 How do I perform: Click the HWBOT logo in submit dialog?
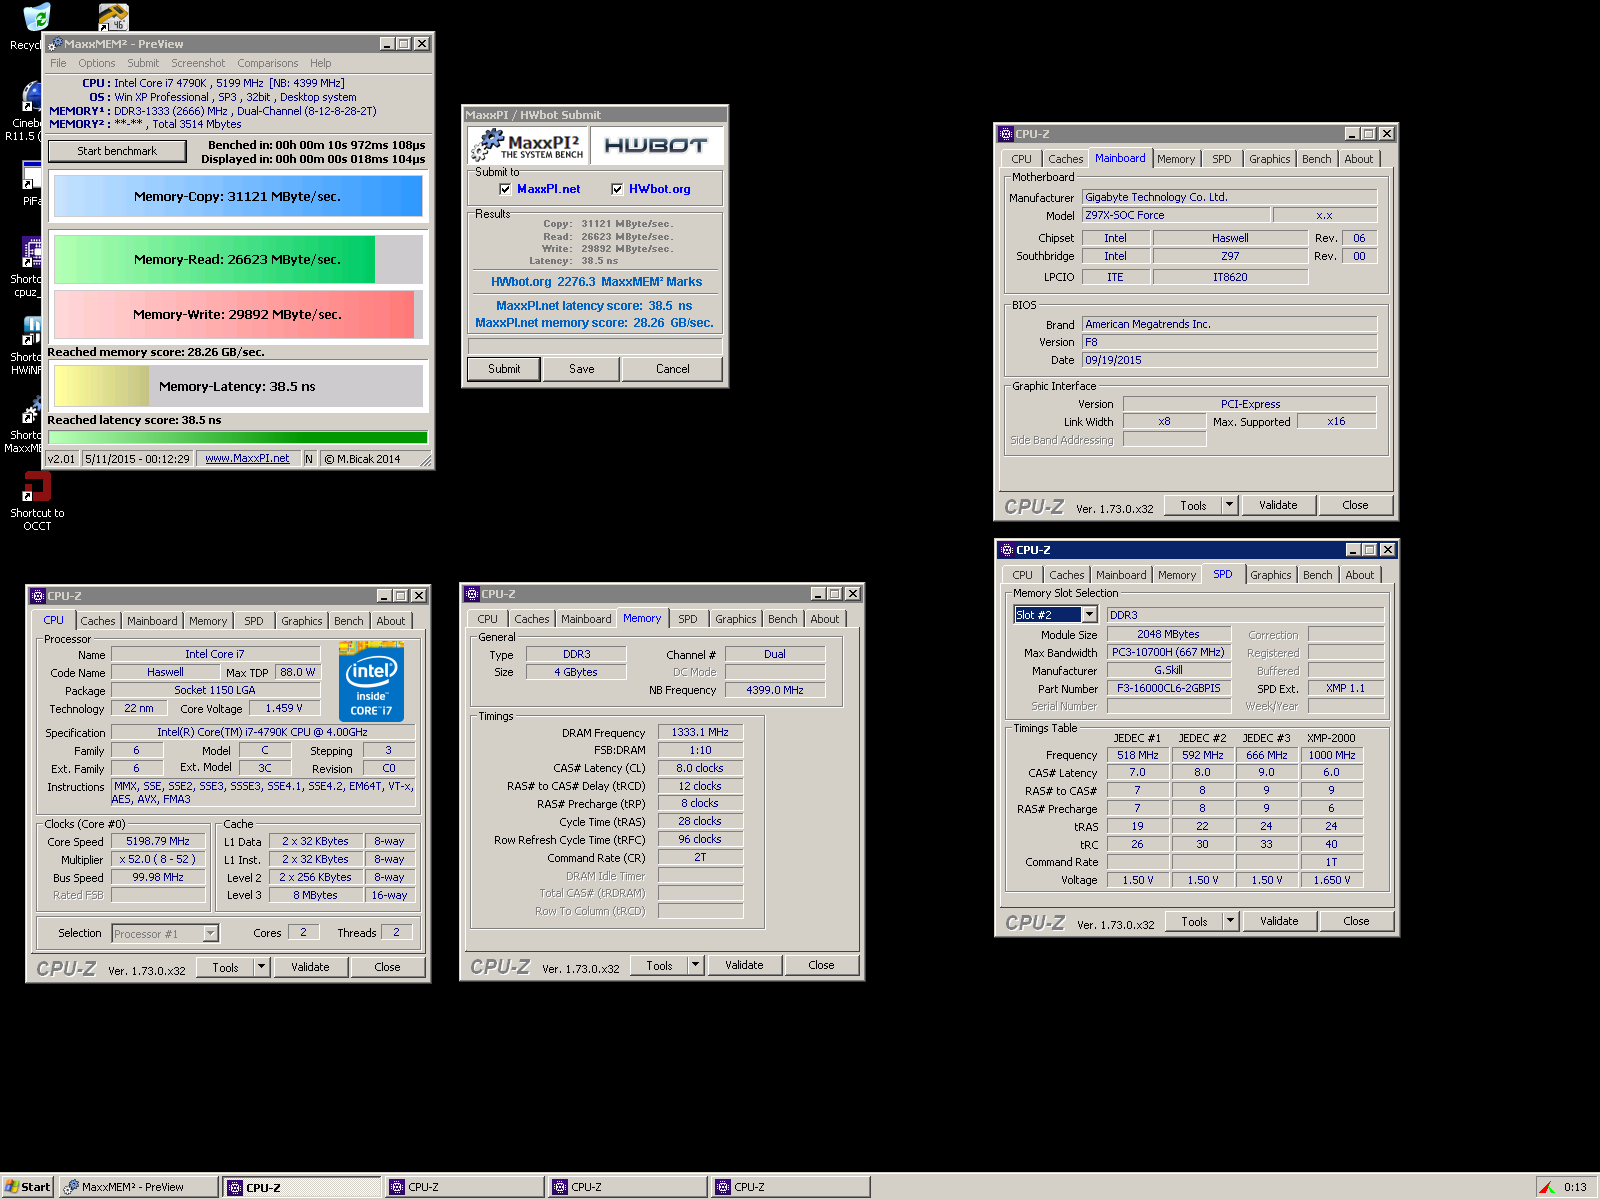point(656,146)
